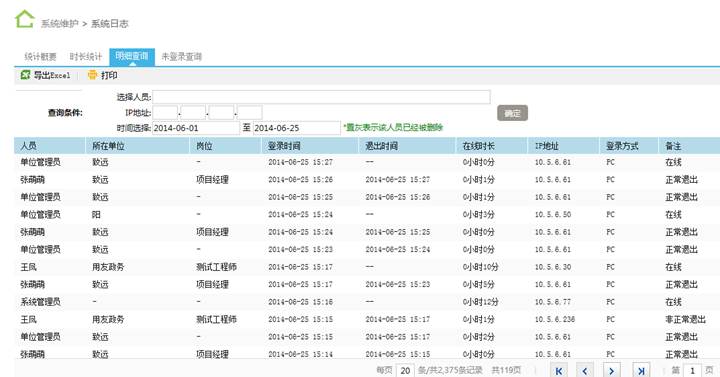Click total pages text 共119页
The height and width of the screenshot is (377, 720).
click(506, 370)
